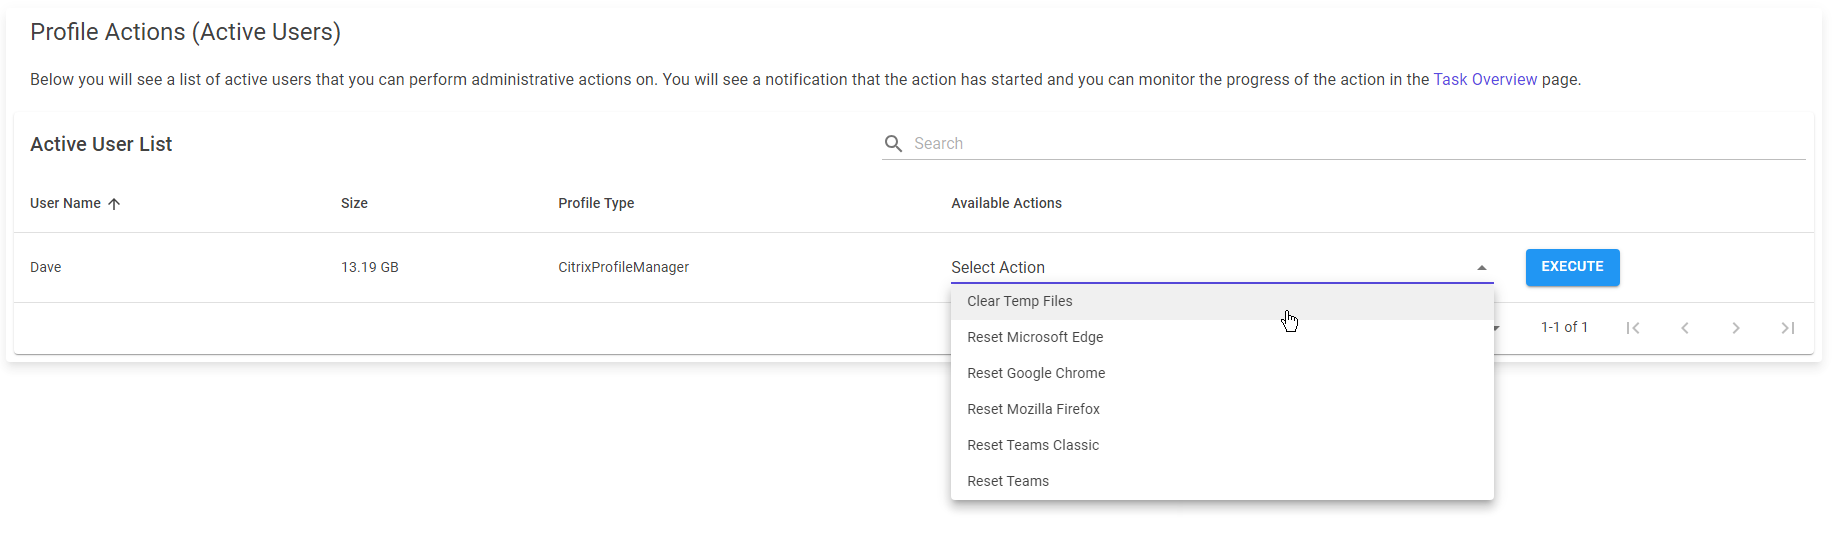The width and height of the screenshot is (1832, 540).
Task: Sort by User Name column header
Action: (65, 204)
